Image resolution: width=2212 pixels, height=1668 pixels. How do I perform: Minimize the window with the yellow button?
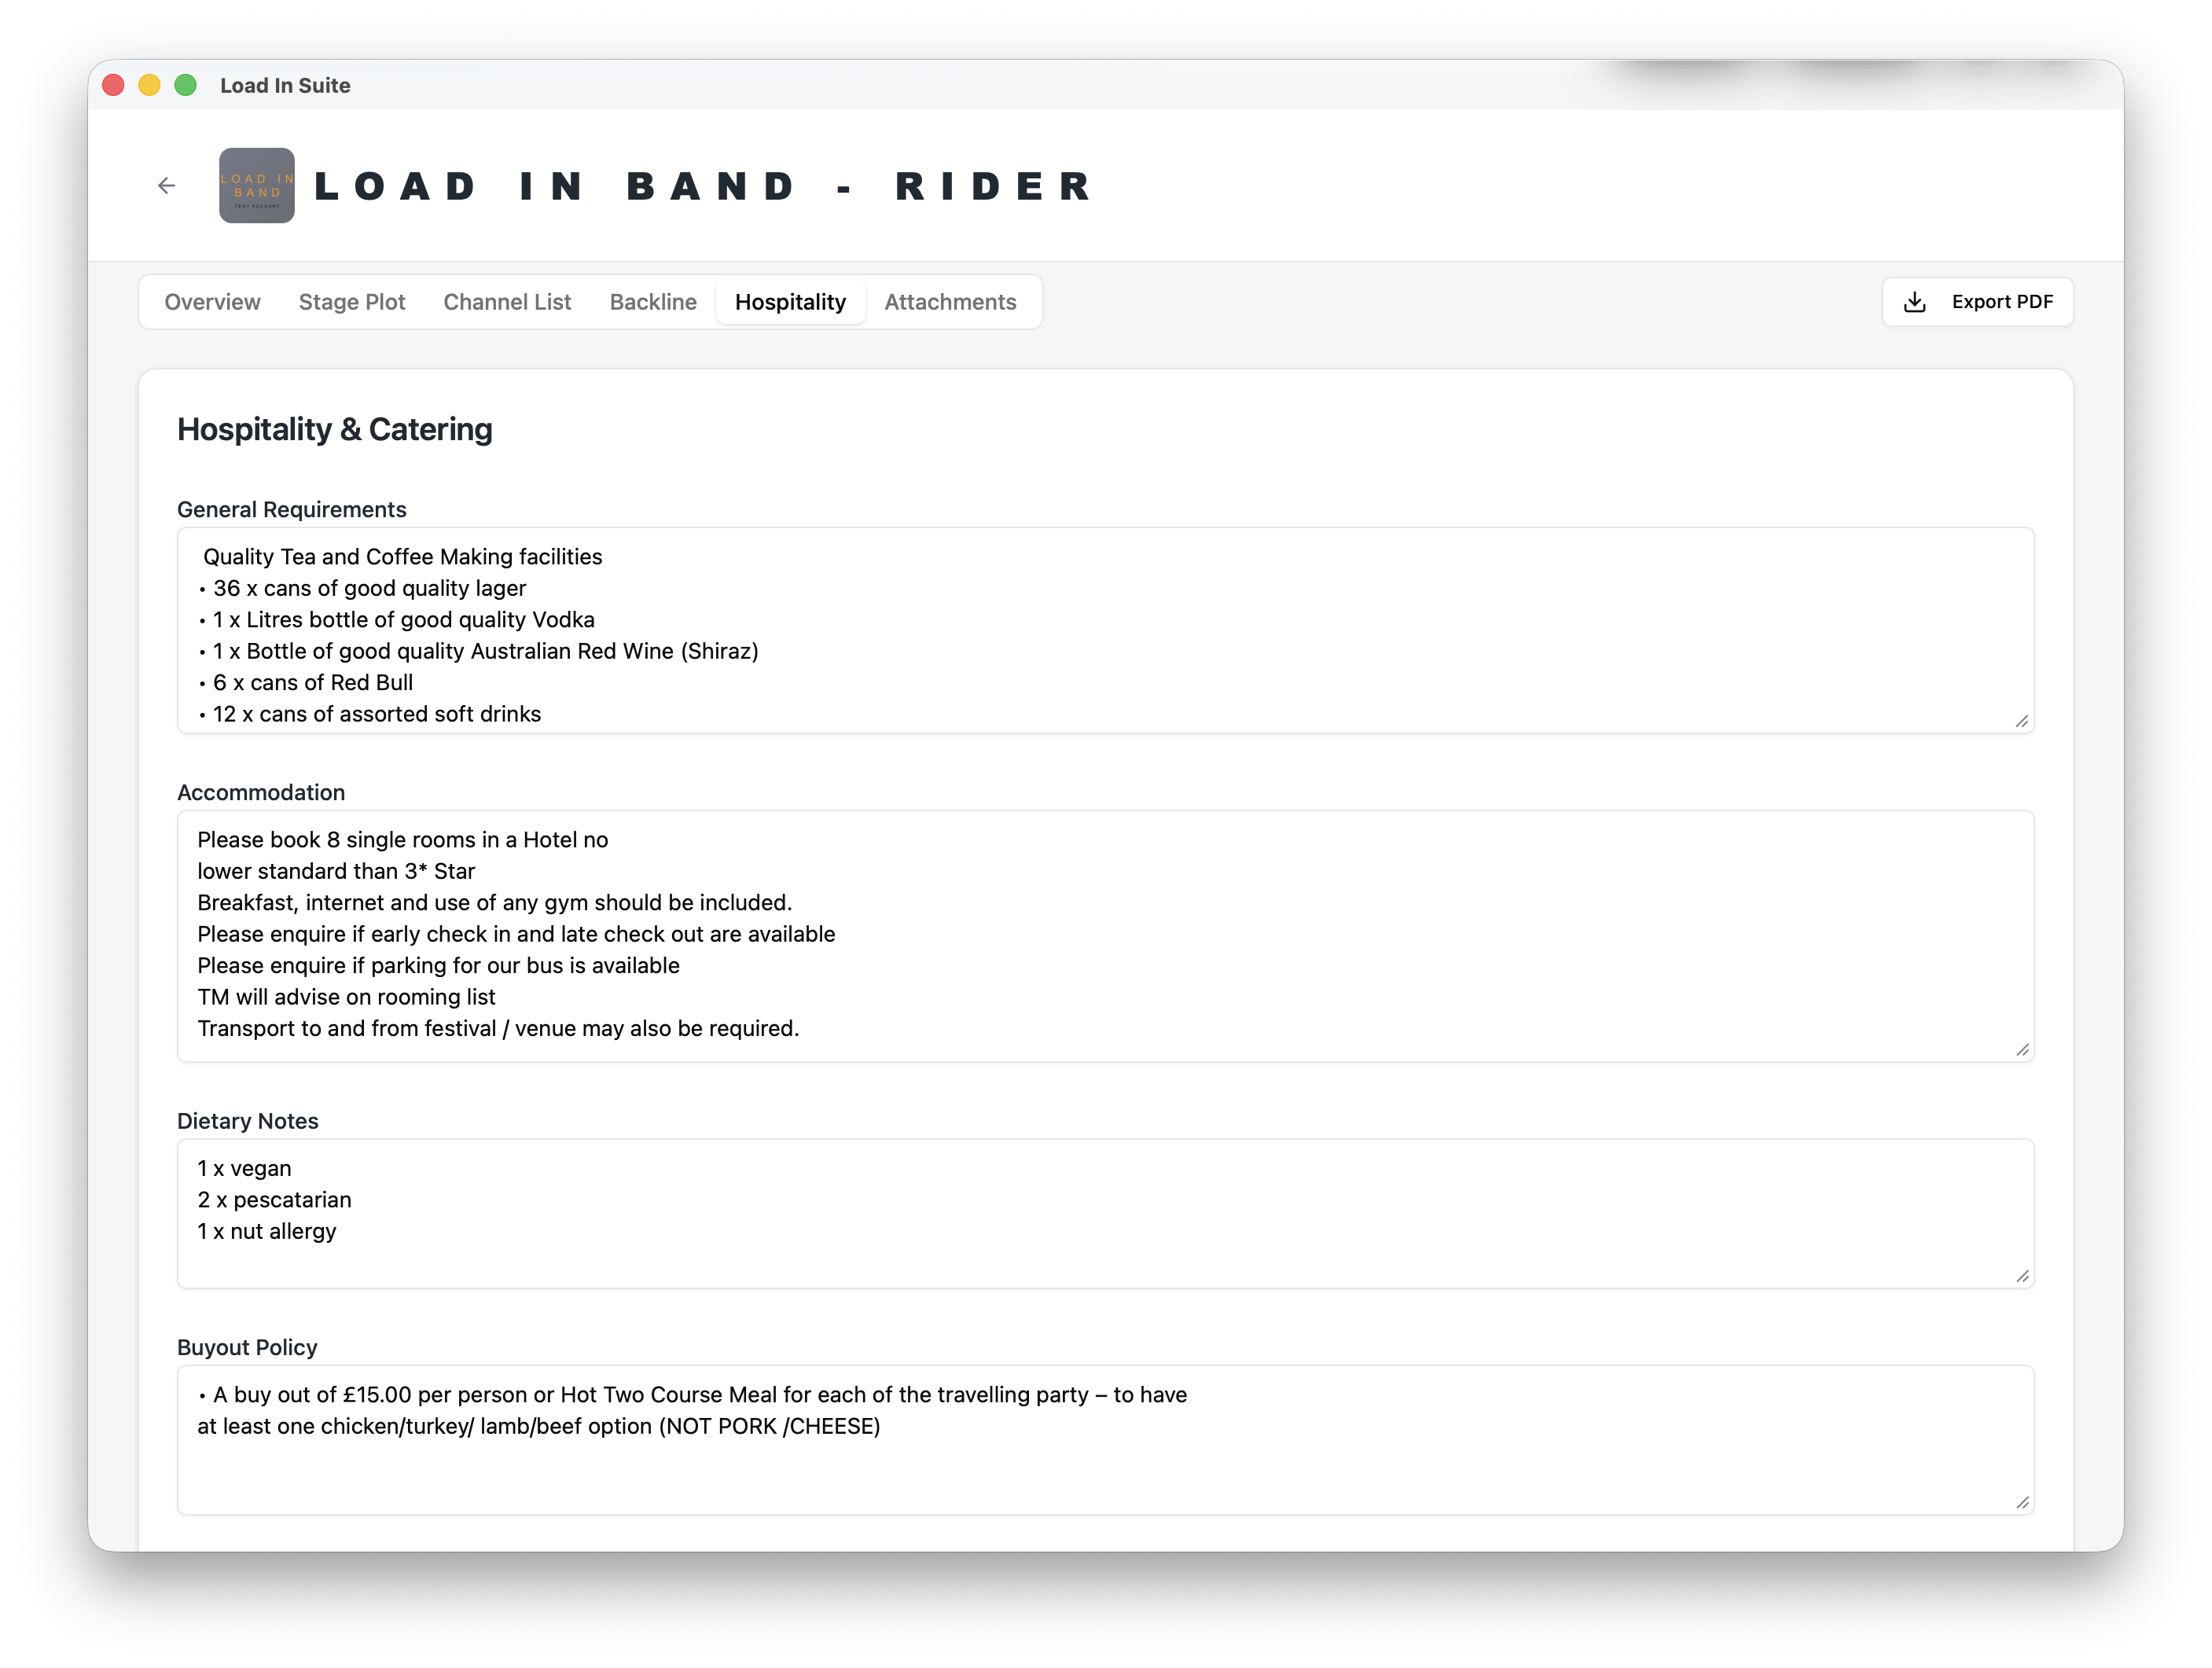point(150,86)
